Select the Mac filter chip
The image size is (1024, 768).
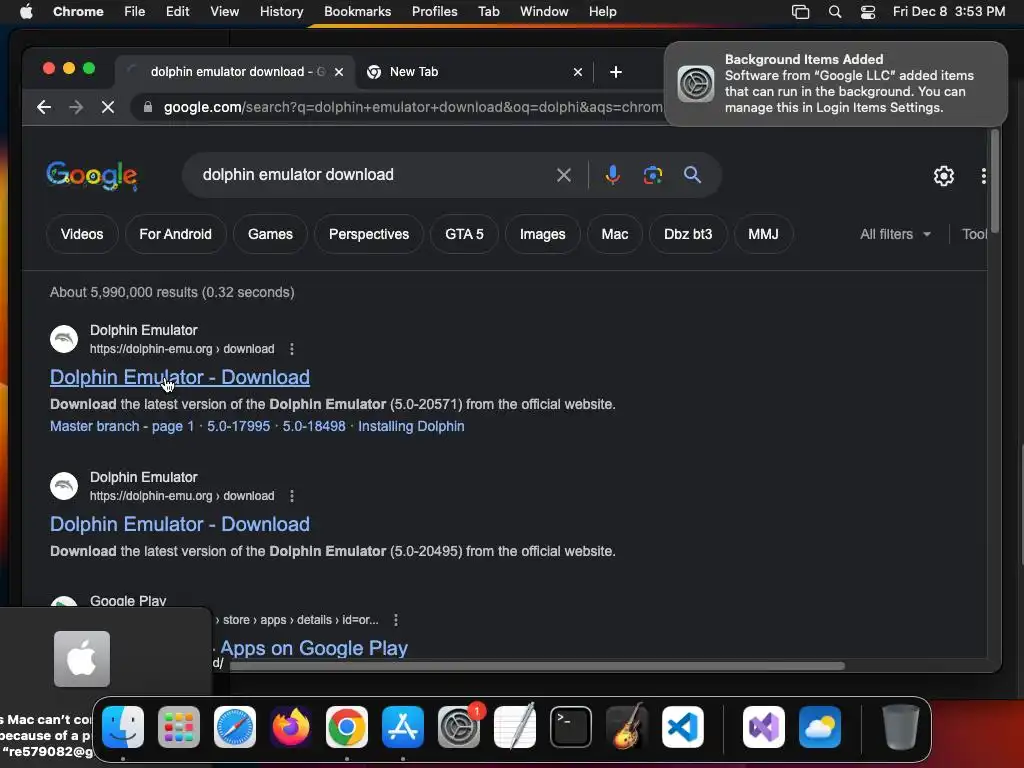coord(615,234)
